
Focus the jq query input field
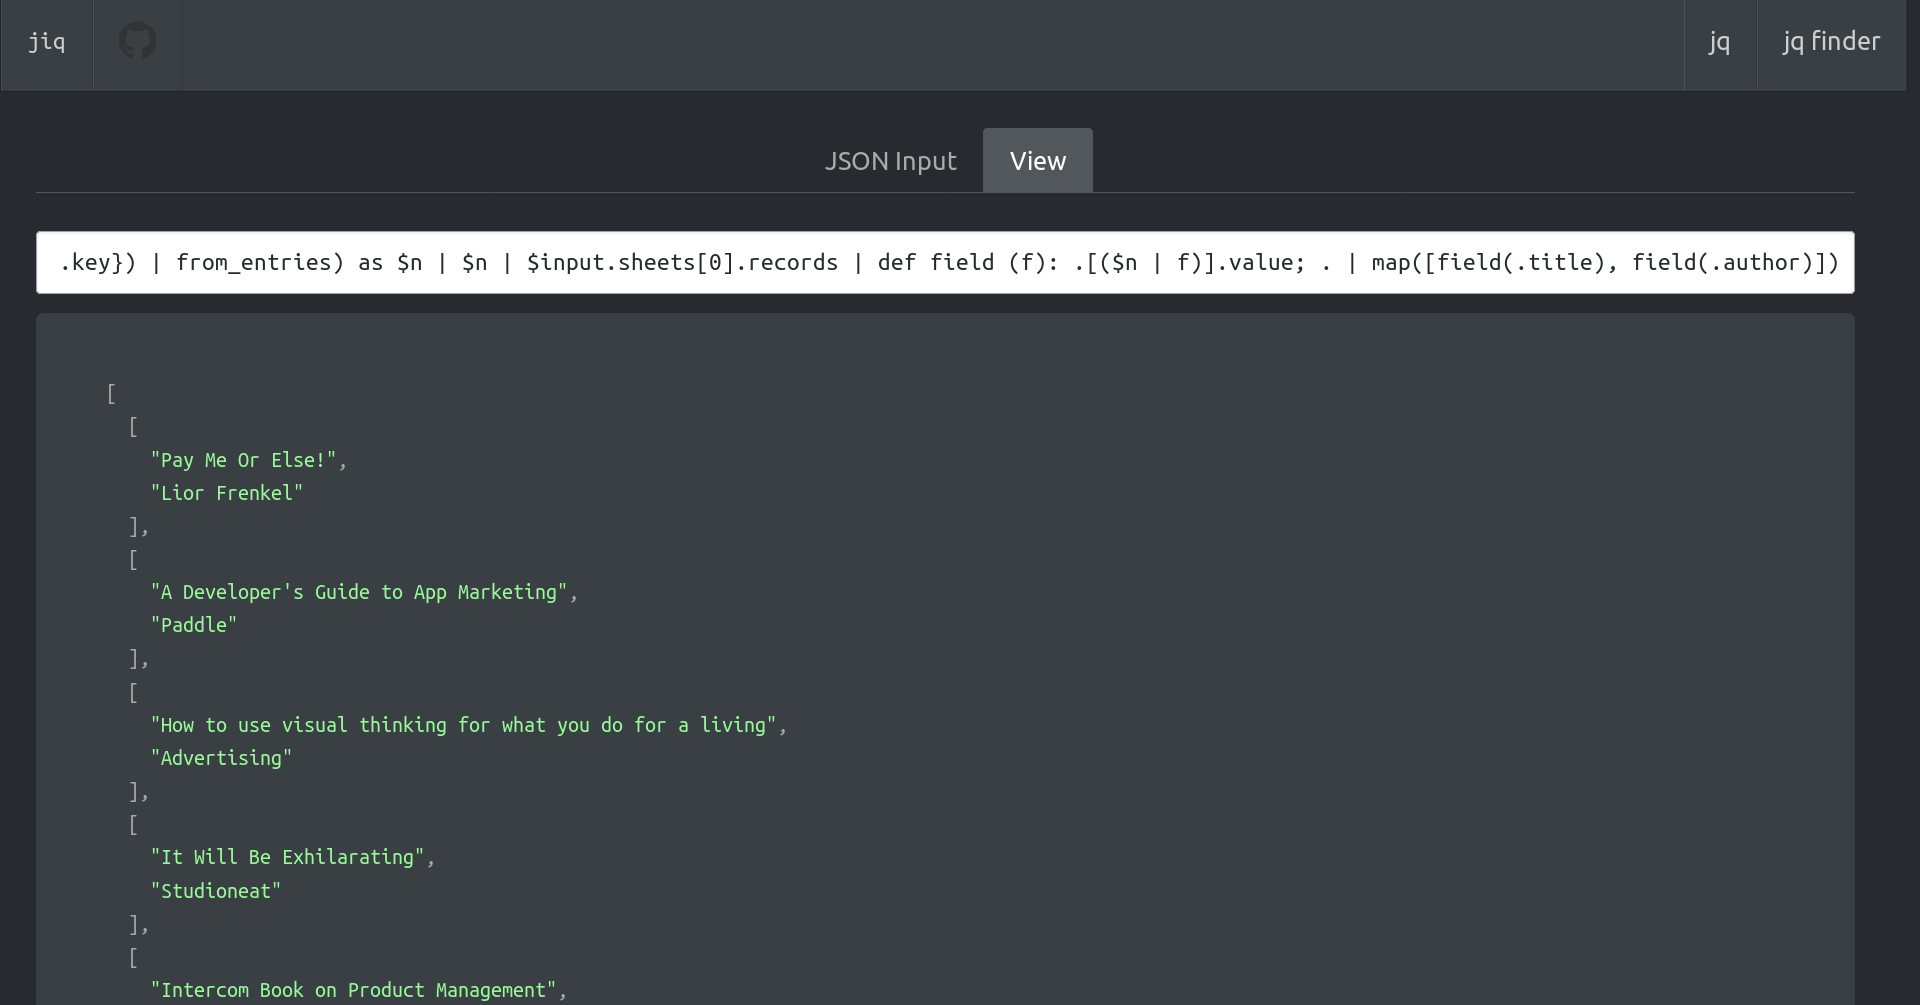tap(945, 262)
